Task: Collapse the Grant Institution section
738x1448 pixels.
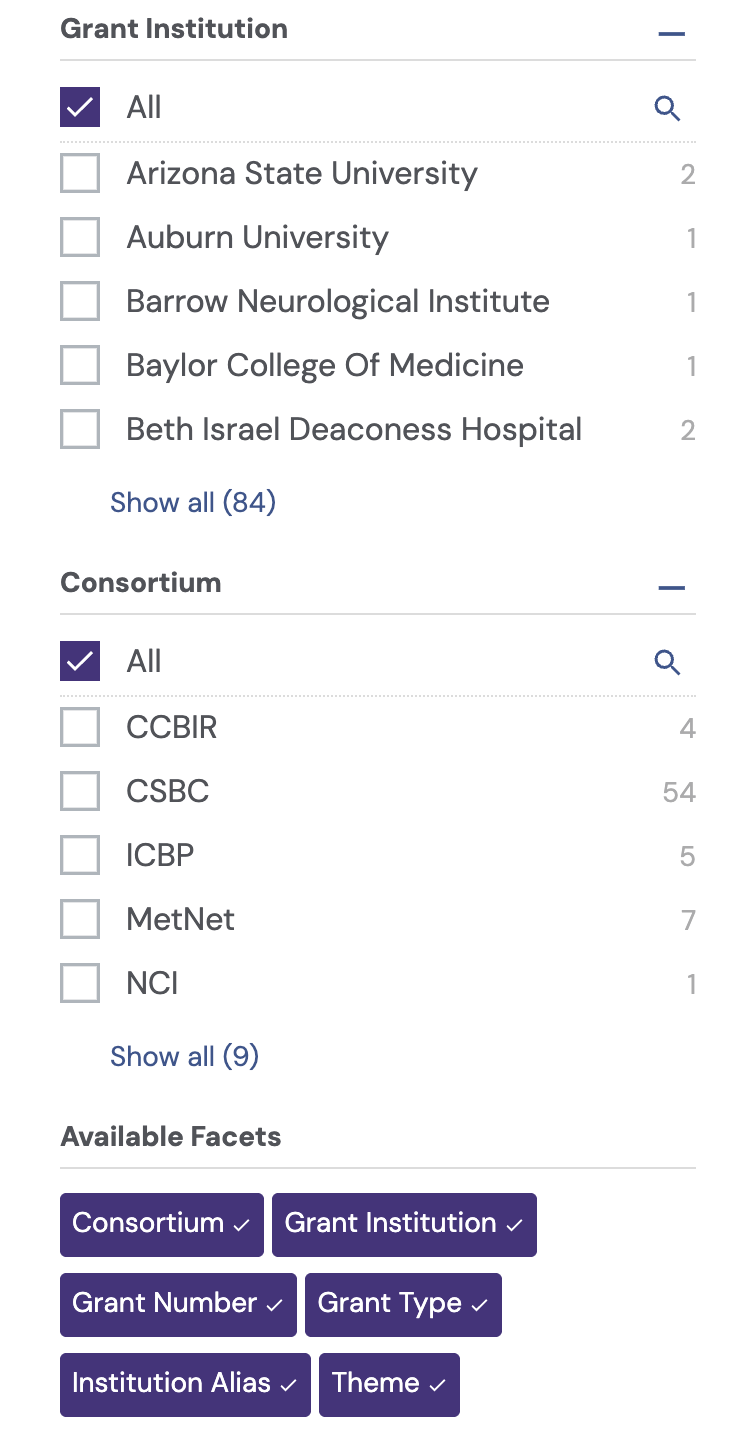Action: pyautogui.click(x=672, y=33)
